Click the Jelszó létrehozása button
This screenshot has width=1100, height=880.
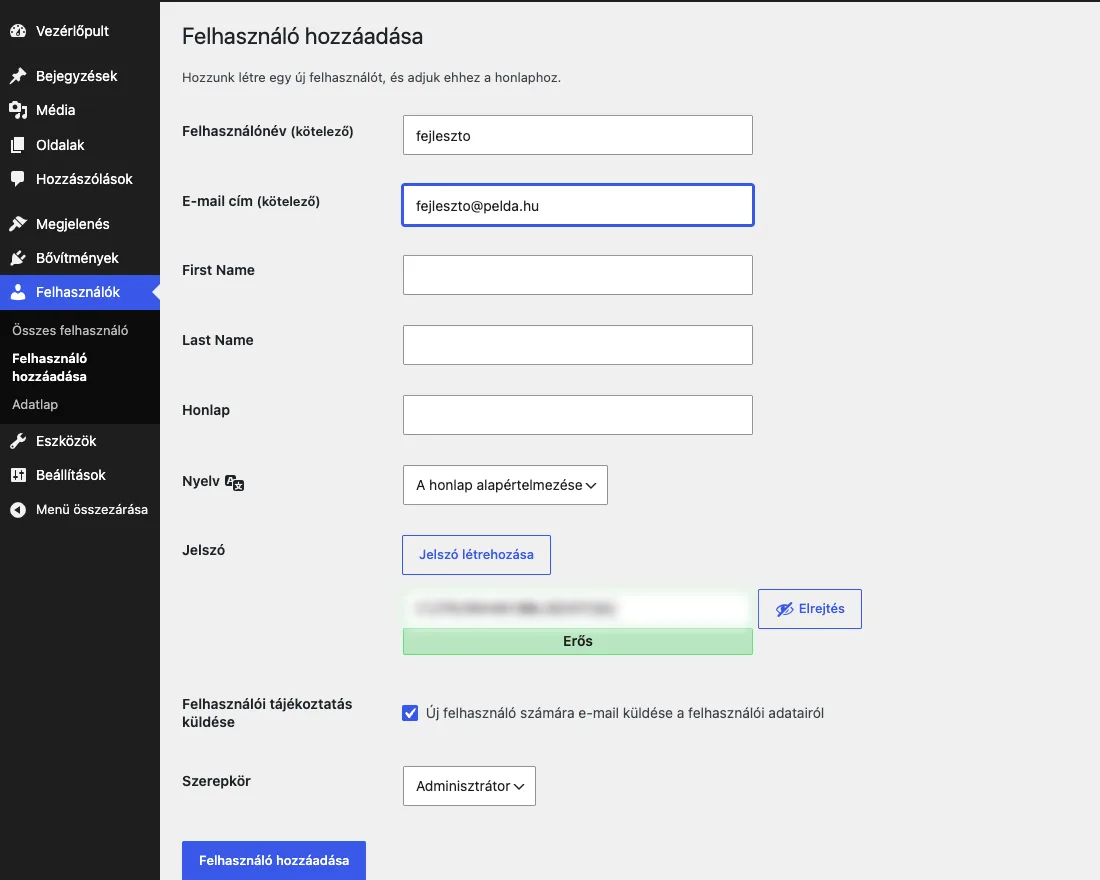click(476, 555)
